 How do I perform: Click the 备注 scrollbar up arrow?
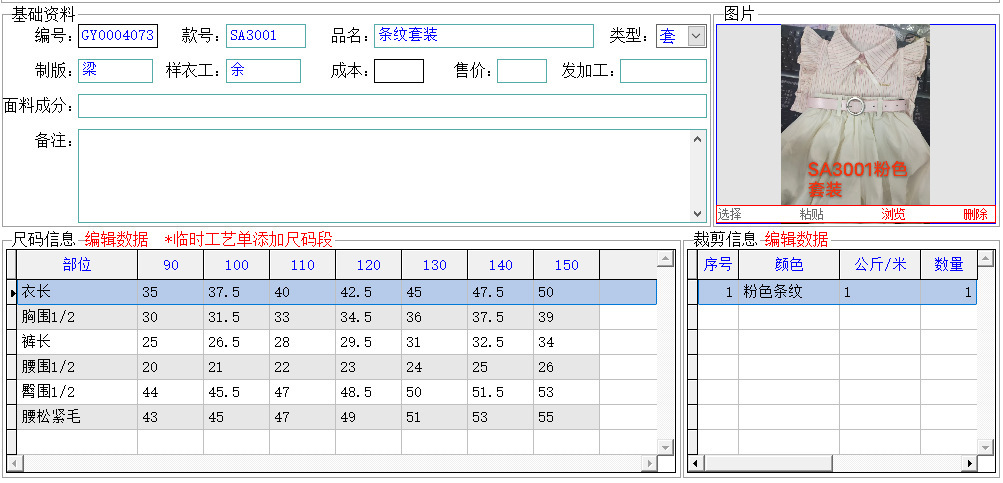697,139
